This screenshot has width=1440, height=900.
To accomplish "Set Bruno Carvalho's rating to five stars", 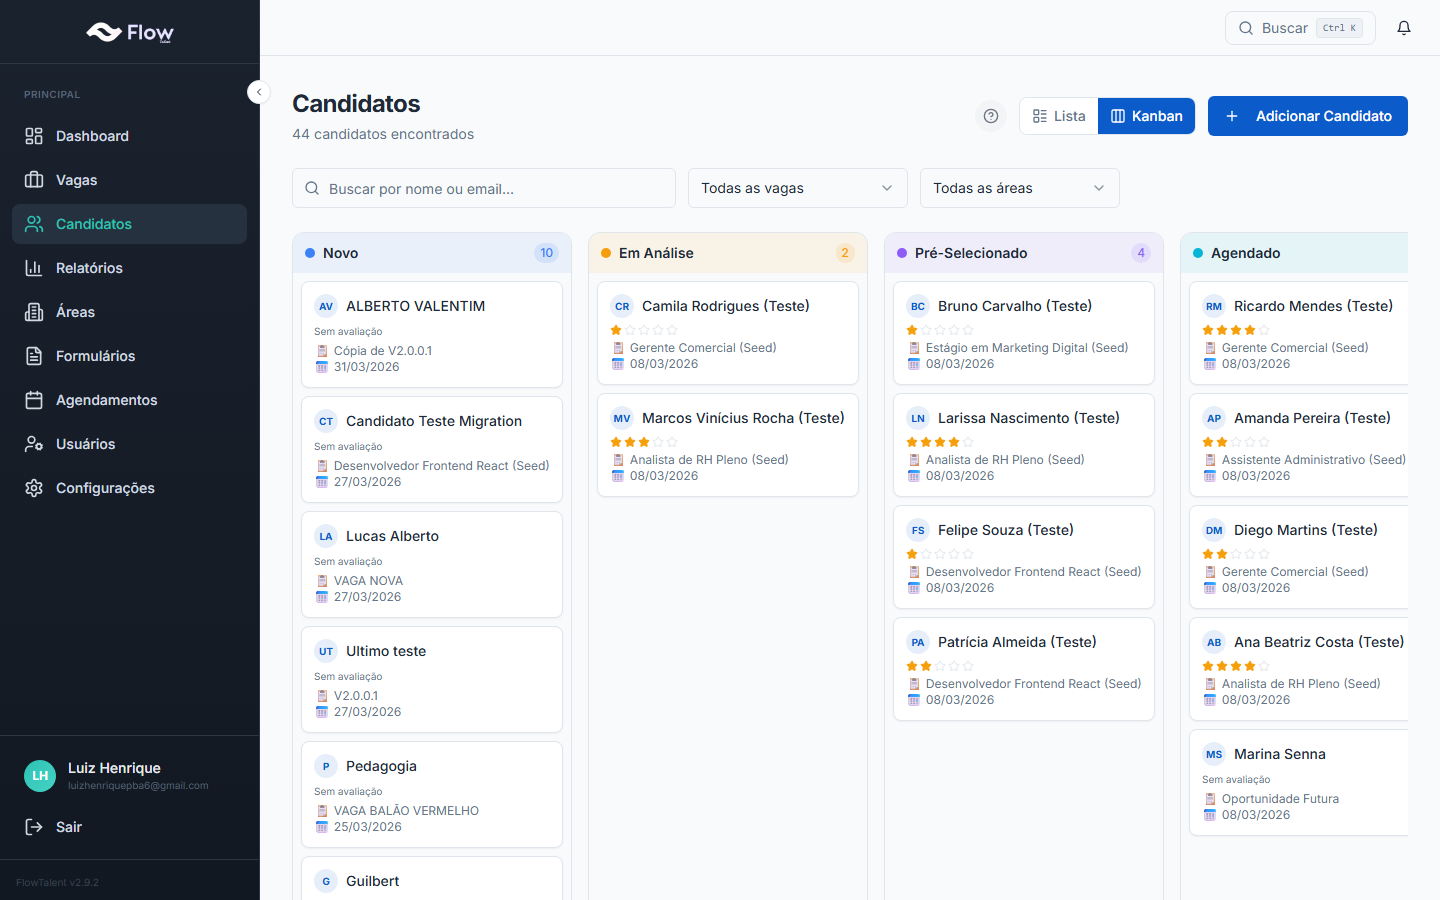I will pos(968,328).
